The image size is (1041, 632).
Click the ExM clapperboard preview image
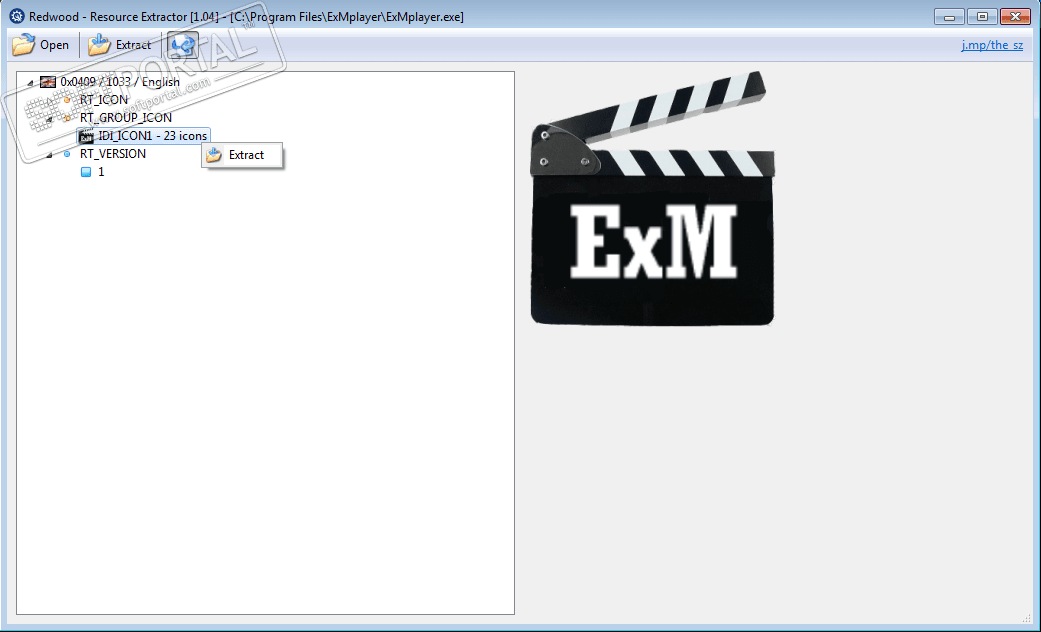(652, 198)
